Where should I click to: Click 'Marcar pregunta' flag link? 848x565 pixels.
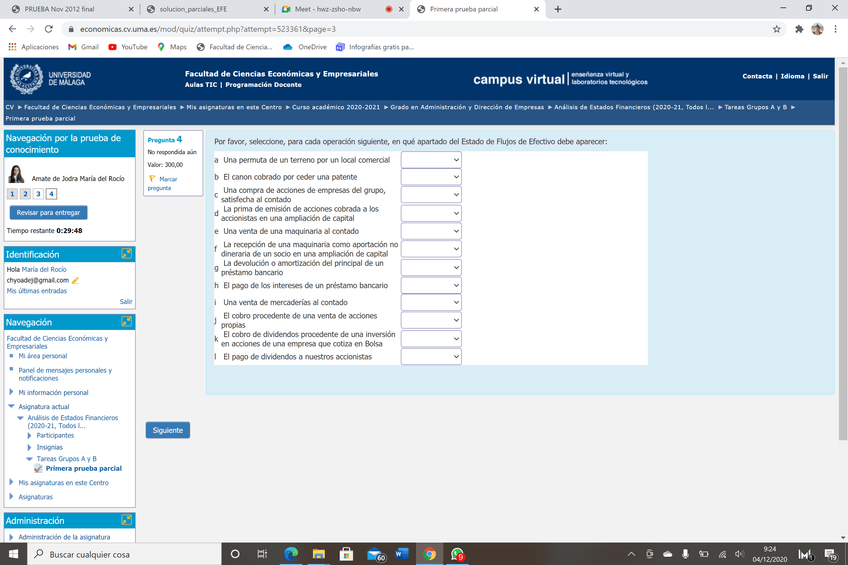click(162, 183)
